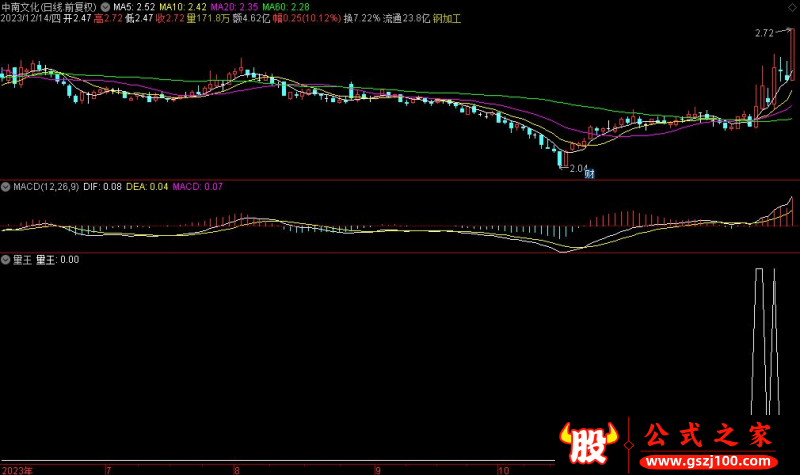
Task: Click the DIF: 0.08 value
Action: (x=102, y=187)
